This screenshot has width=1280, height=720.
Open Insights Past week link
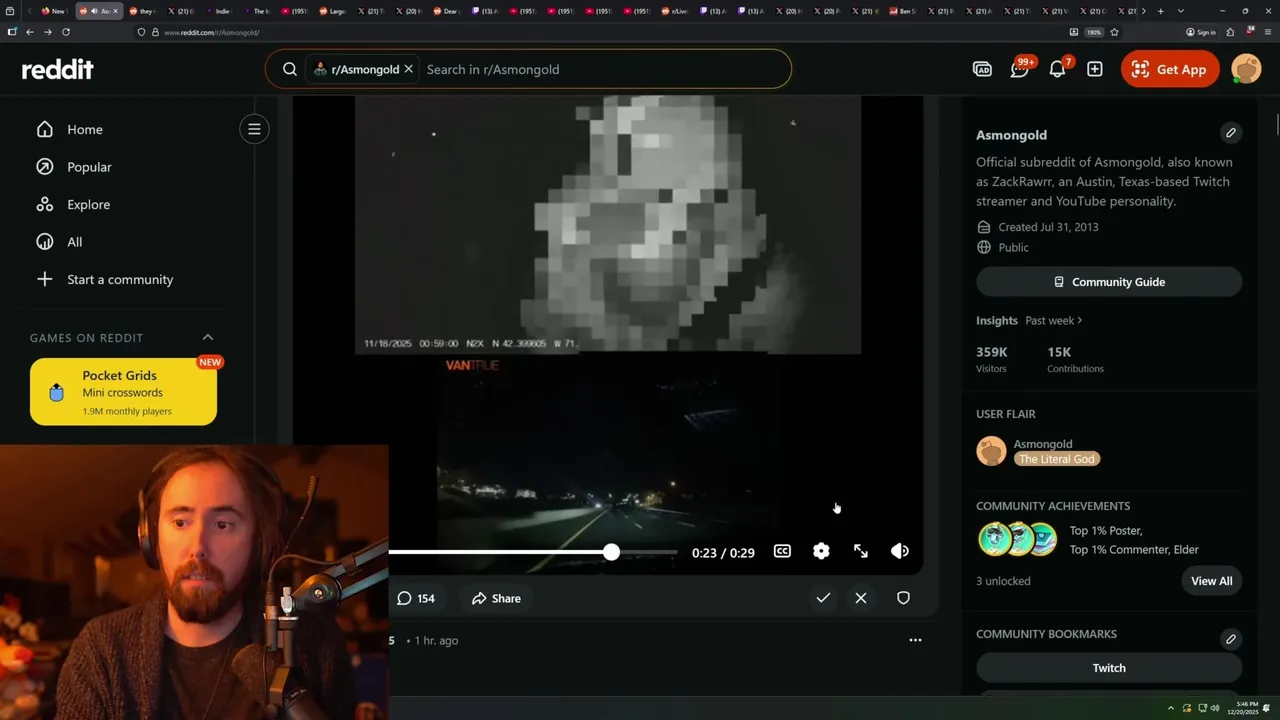[x=1053, y=320]
